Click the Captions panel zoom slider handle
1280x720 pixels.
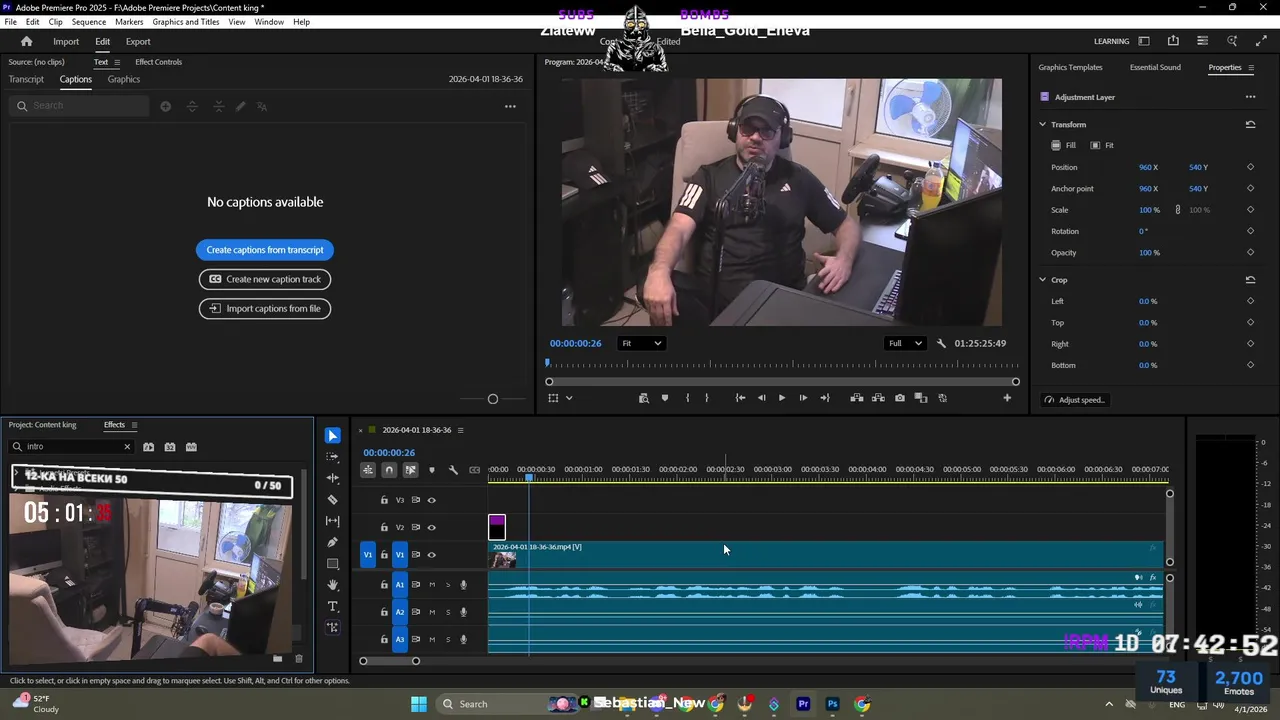492,399
